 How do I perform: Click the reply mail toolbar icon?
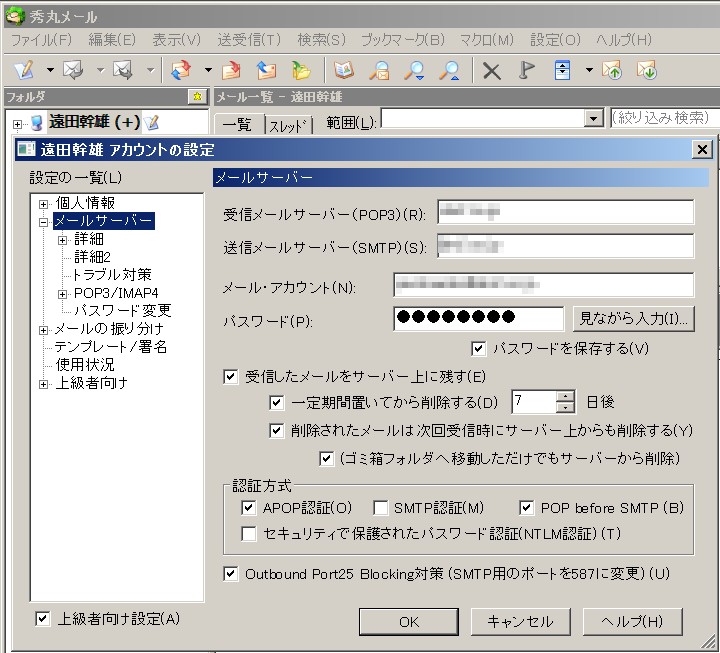pos(73,70)
